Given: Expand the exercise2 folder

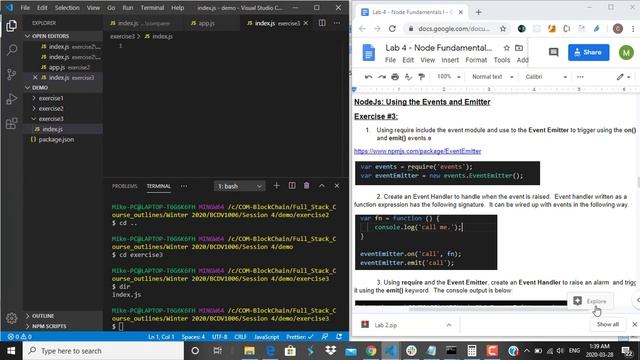Looking at the screenshot, I should 51,109.
